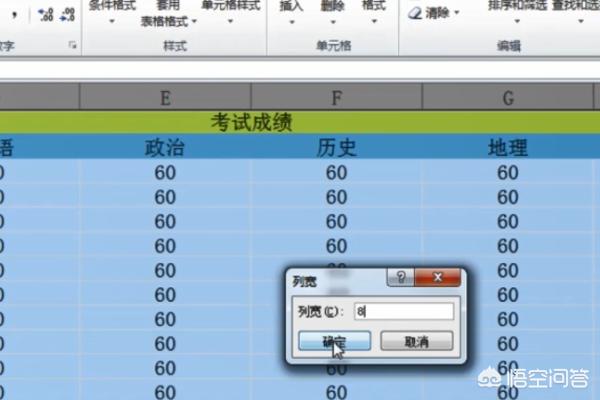Screen dimensions: 600x400
Task: Open the 条件格式 dropdown
Action: pyautogui.click(x=113, y=19)
